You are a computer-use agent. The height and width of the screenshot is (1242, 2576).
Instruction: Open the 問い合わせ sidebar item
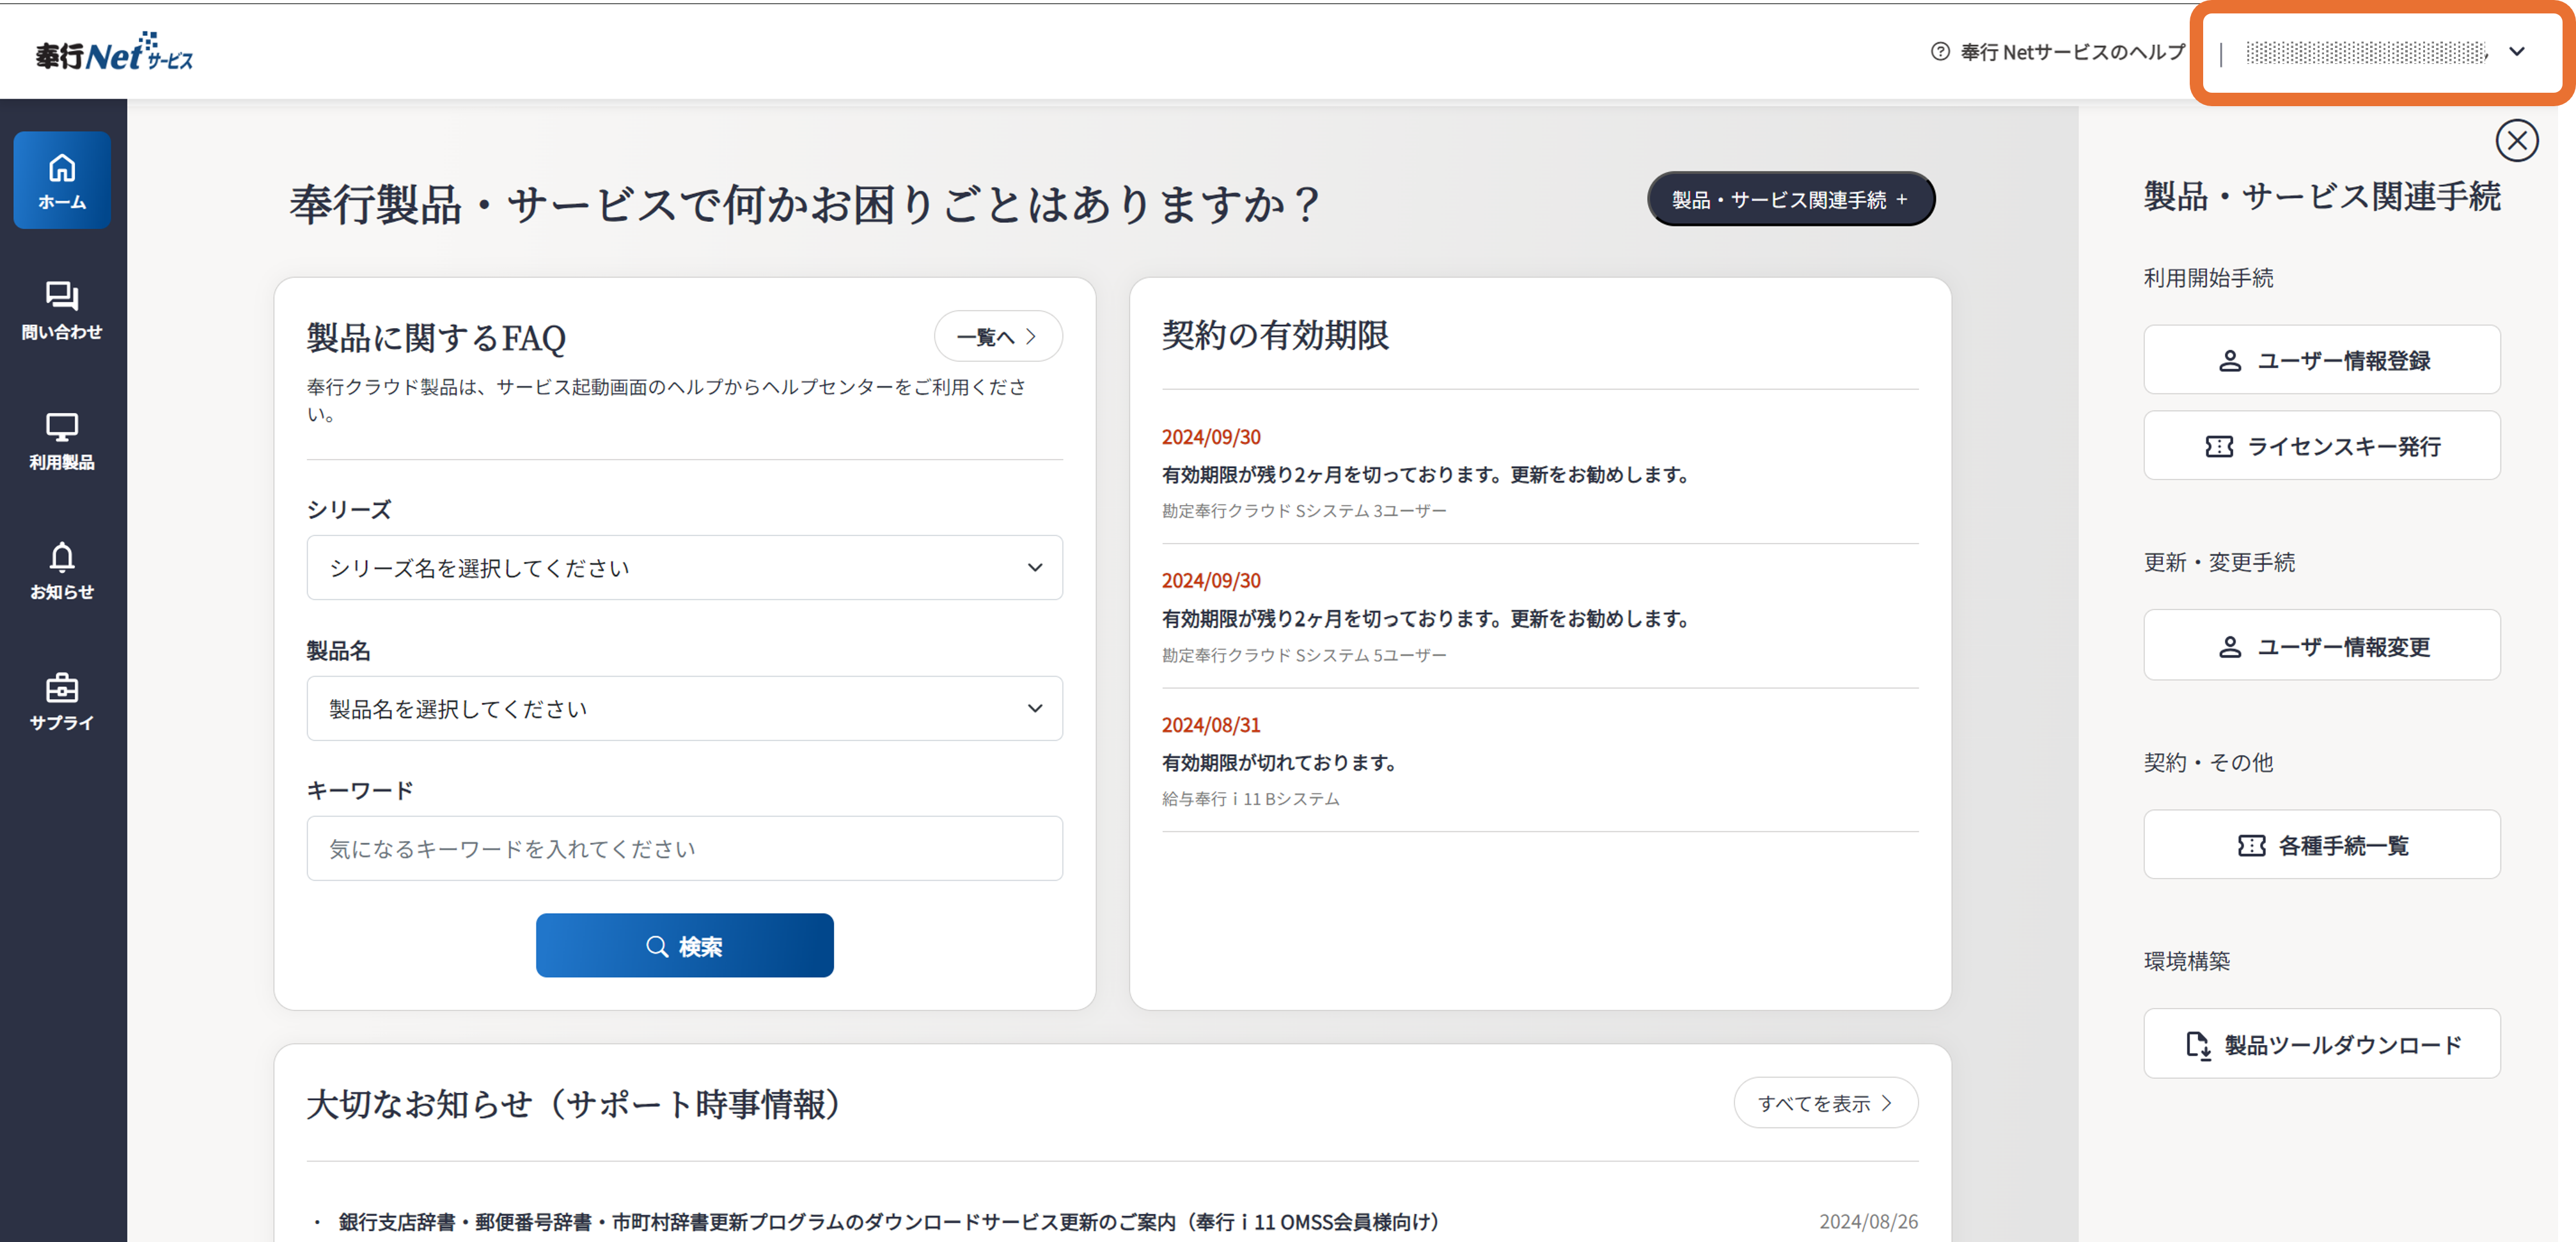pos(62,311)
